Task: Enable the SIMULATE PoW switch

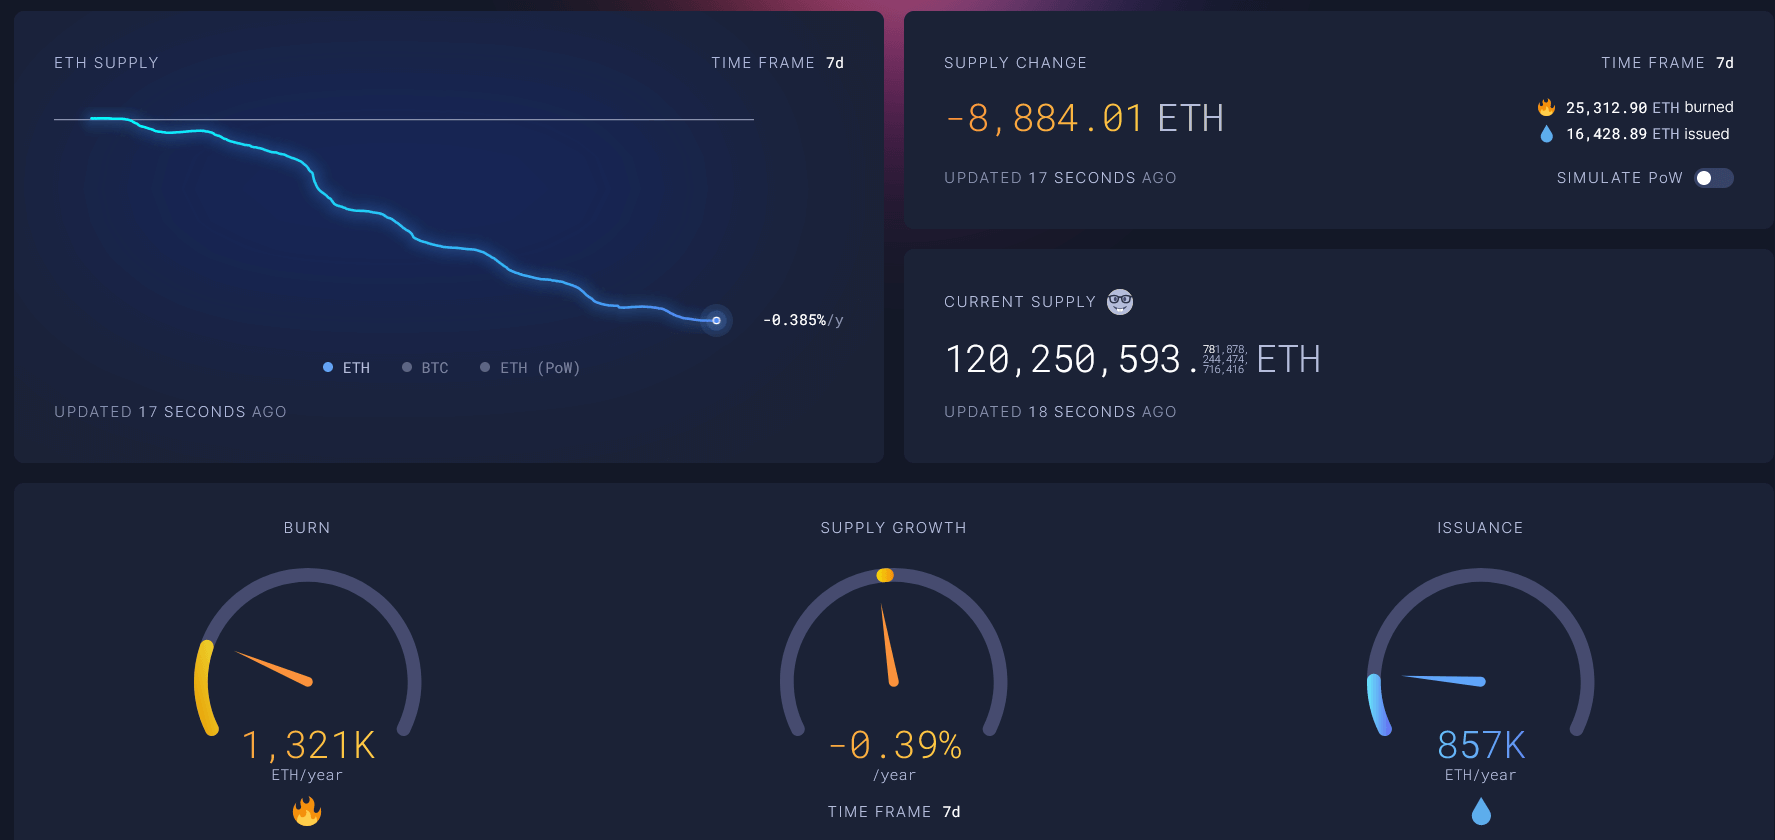Action: [1712, 177]
